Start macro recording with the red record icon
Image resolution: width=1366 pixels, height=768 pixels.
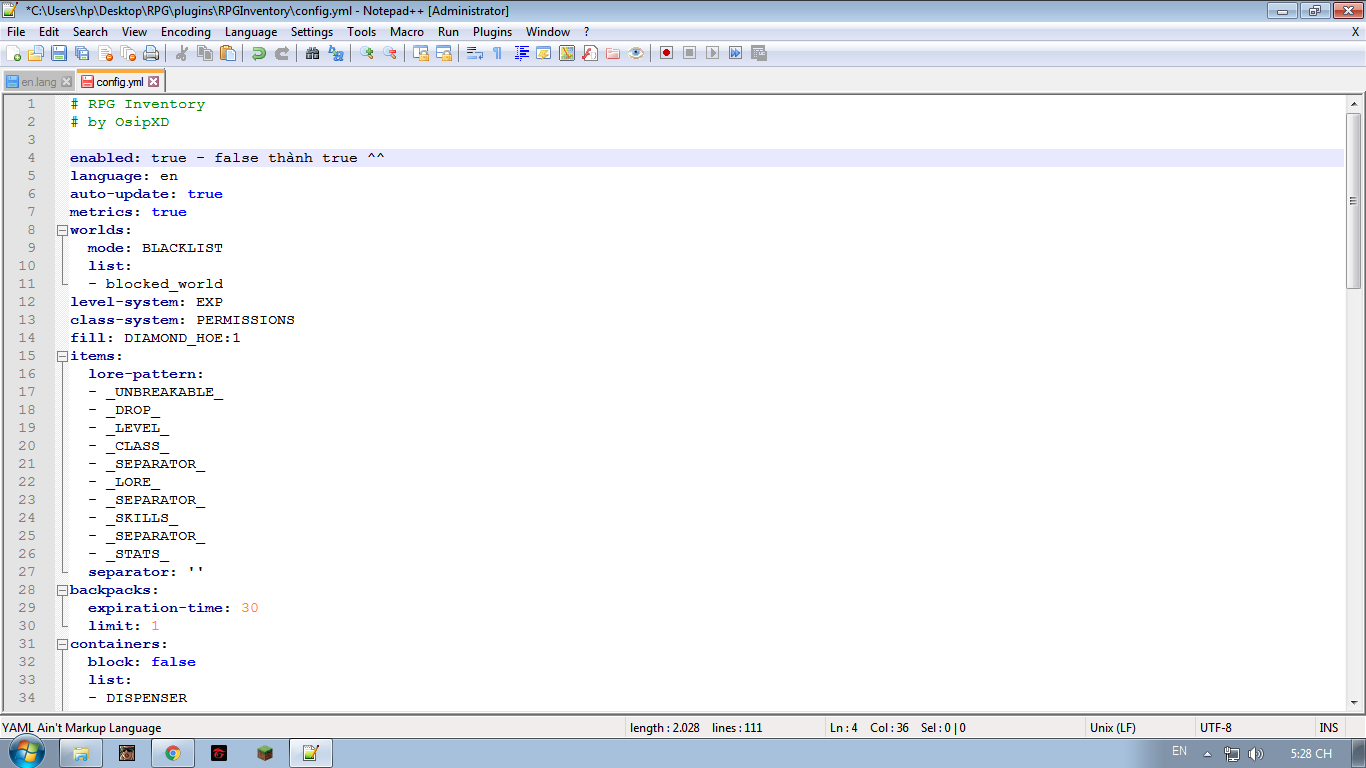click(x=666, y=53)
